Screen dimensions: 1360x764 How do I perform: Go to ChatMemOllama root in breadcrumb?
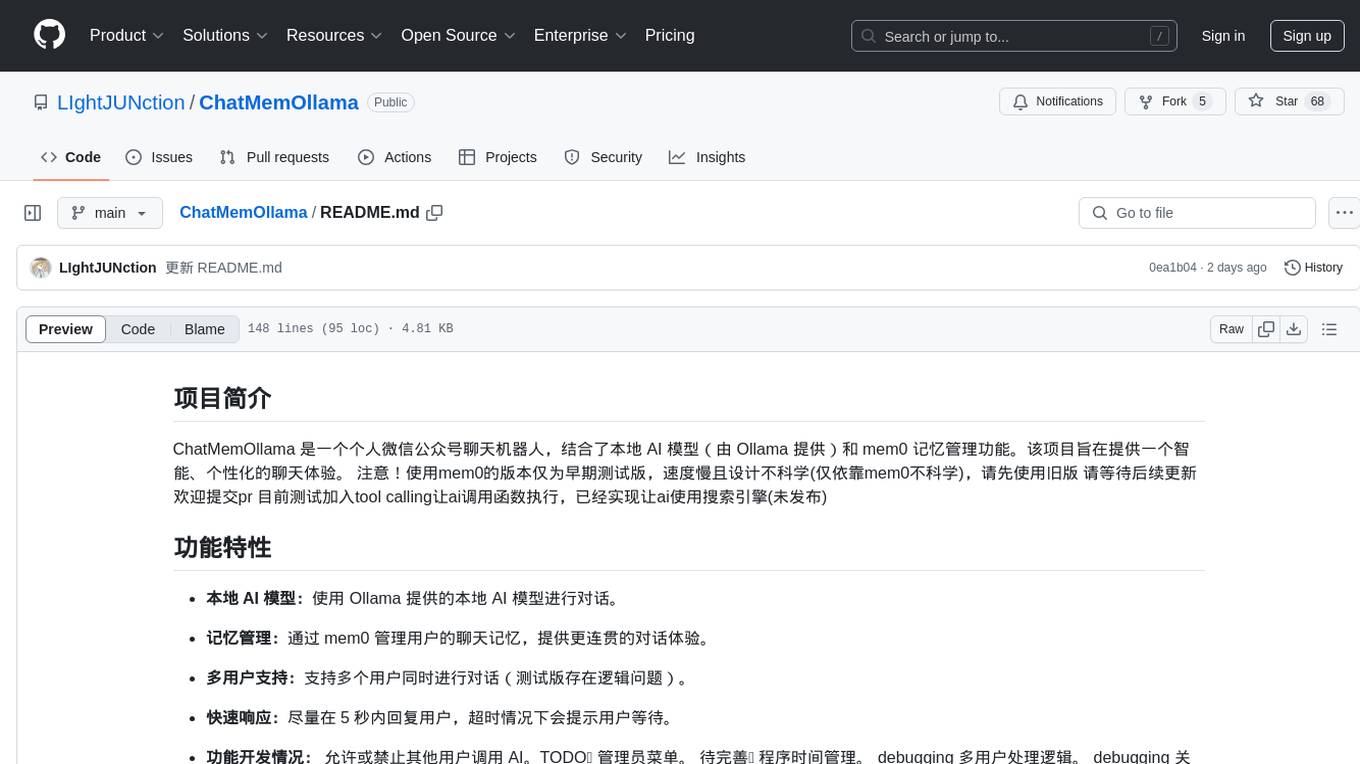coord(243,212)
